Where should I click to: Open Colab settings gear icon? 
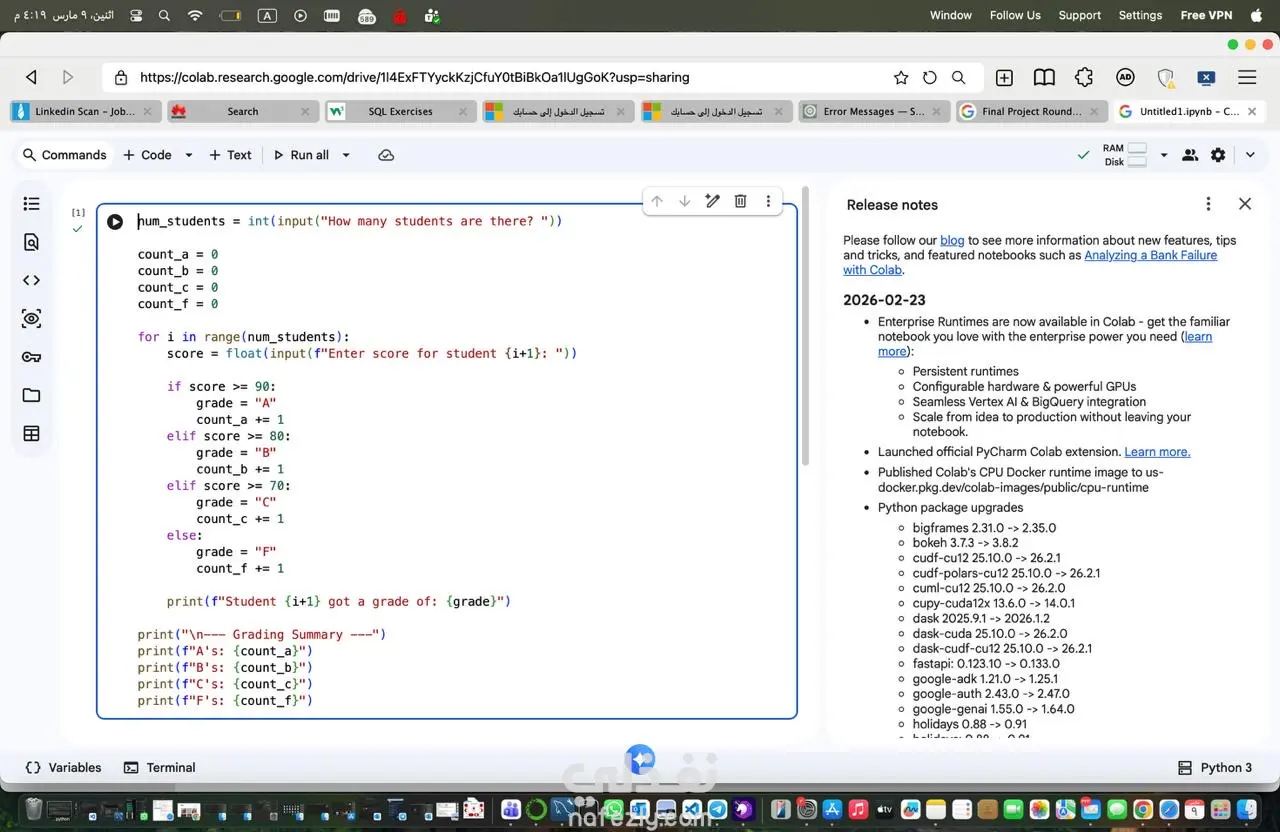(1218, 155)
